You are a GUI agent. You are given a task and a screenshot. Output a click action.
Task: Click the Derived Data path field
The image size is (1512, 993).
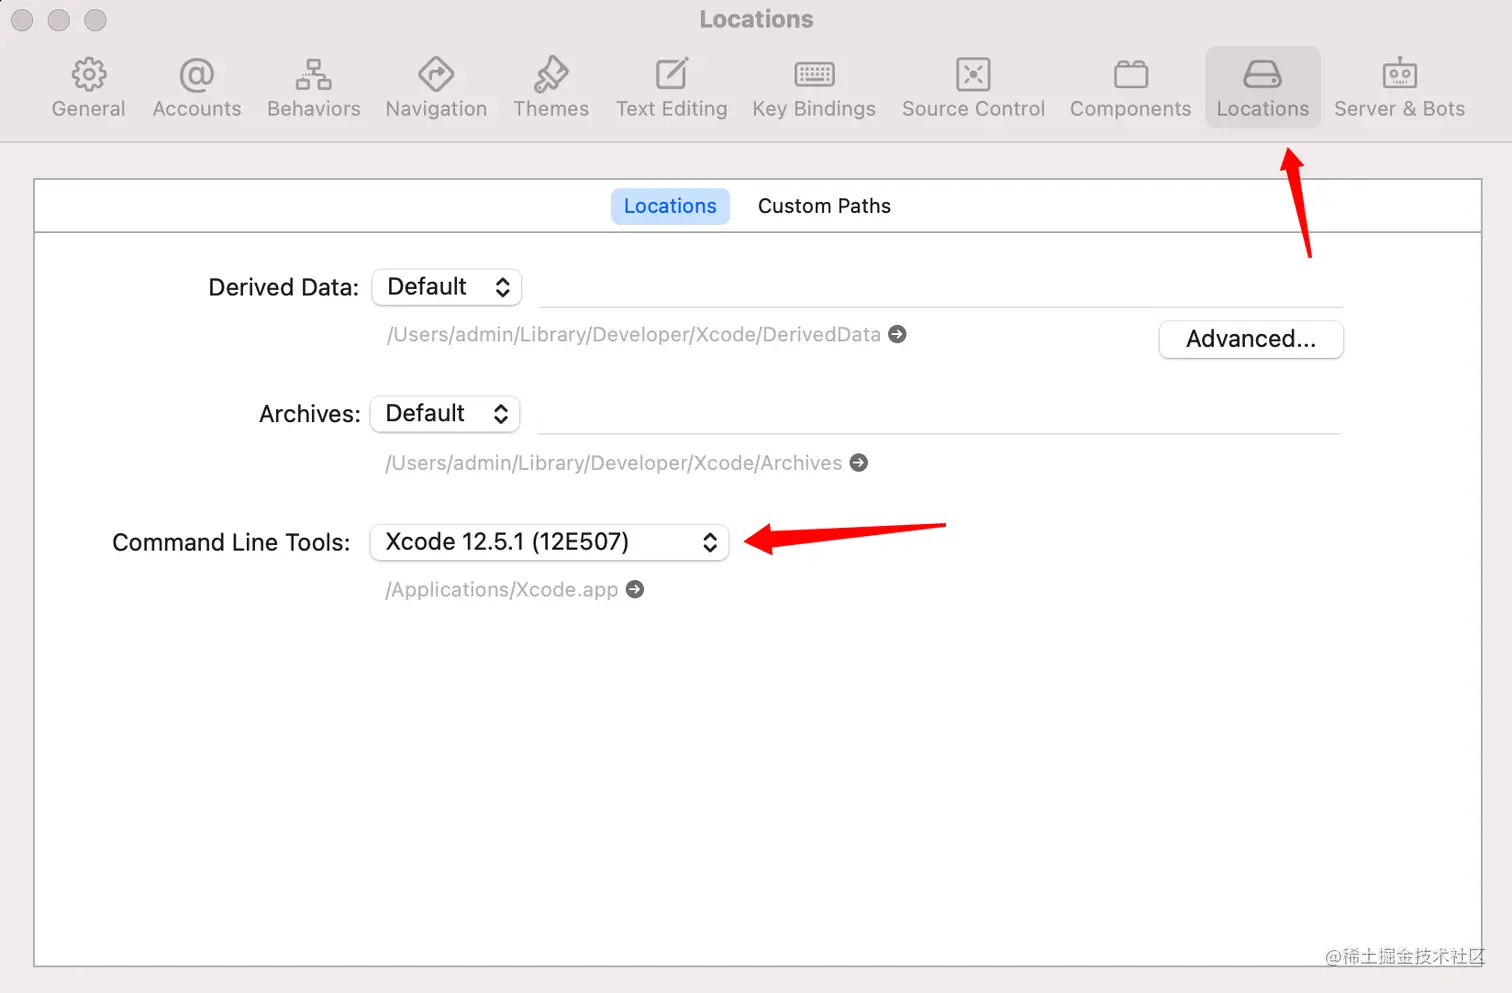point(941,290)
